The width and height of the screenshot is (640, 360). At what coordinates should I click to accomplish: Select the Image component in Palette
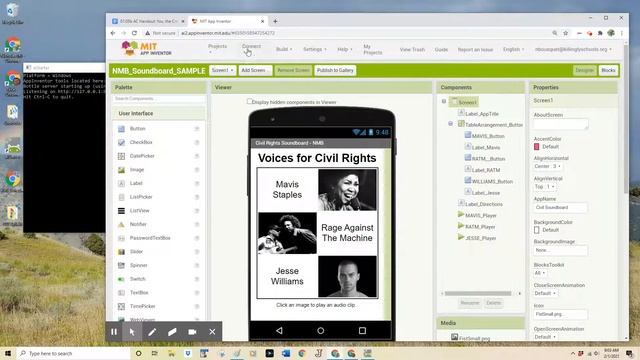coord(137,169)
